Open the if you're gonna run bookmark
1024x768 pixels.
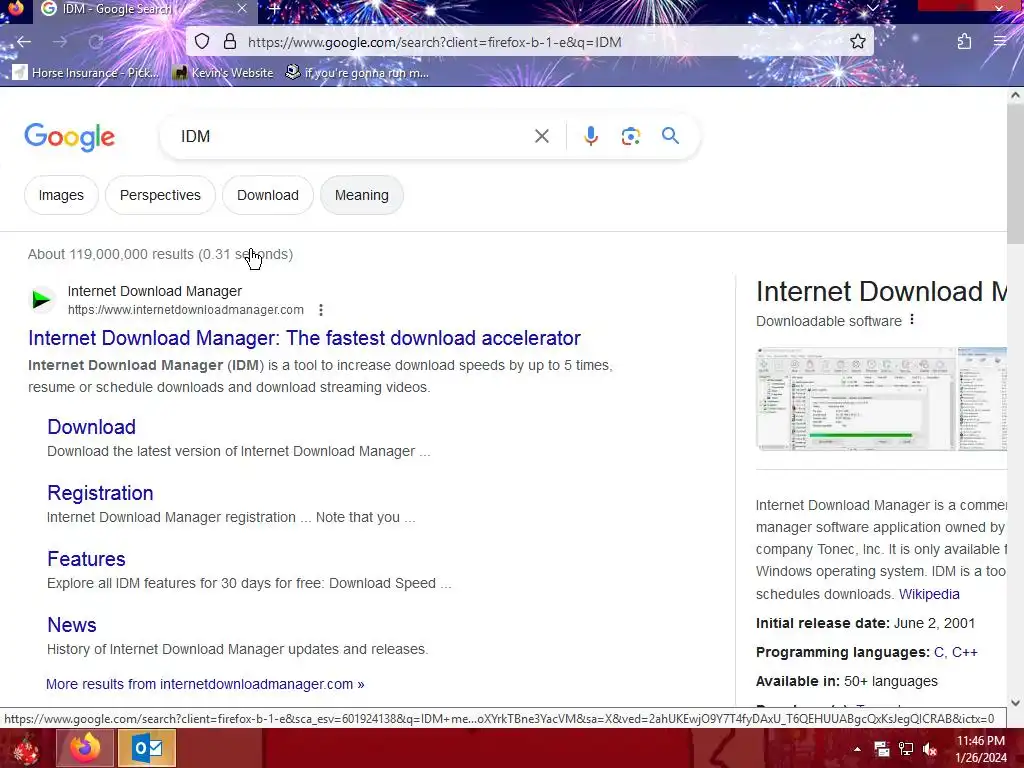[x=357, y=72]
